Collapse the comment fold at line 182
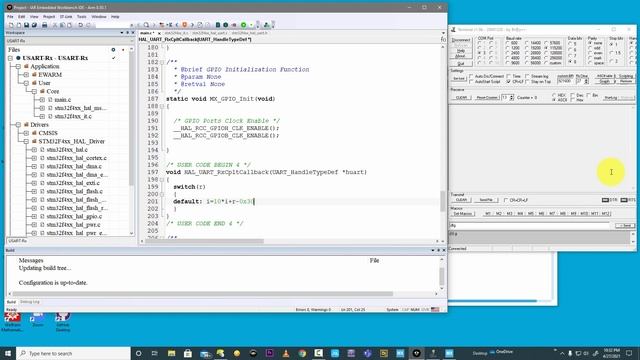Viewport: 640px width, 360px height. (162, 62)
